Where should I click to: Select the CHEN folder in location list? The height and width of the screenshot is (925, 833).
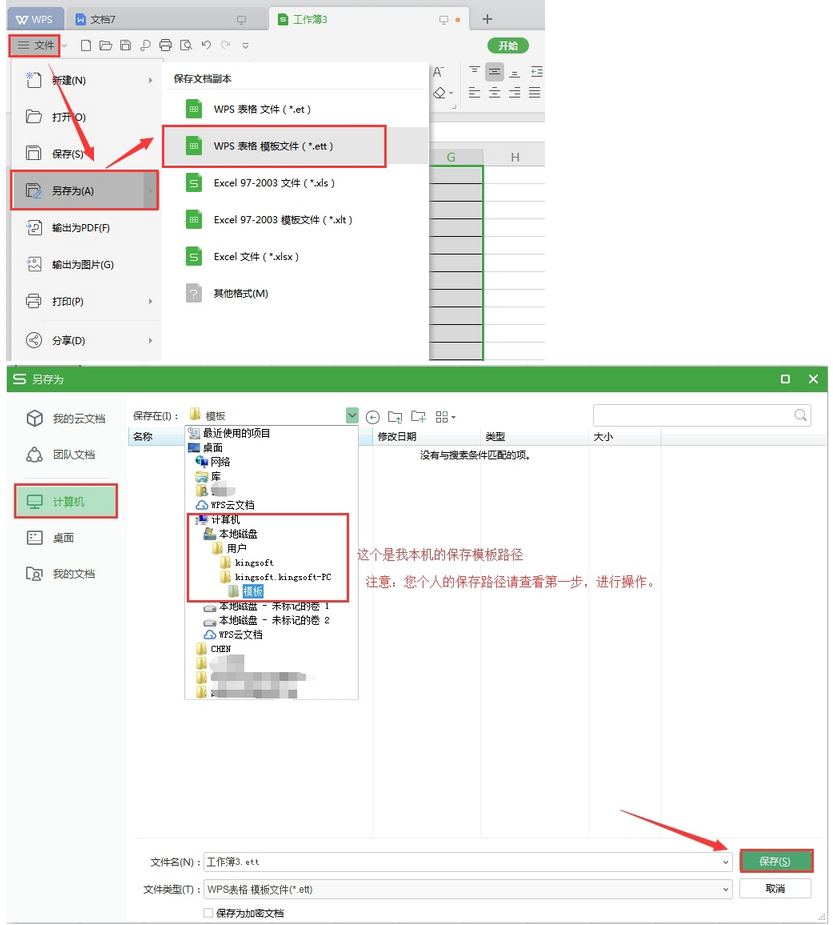[x=221, y=649]
